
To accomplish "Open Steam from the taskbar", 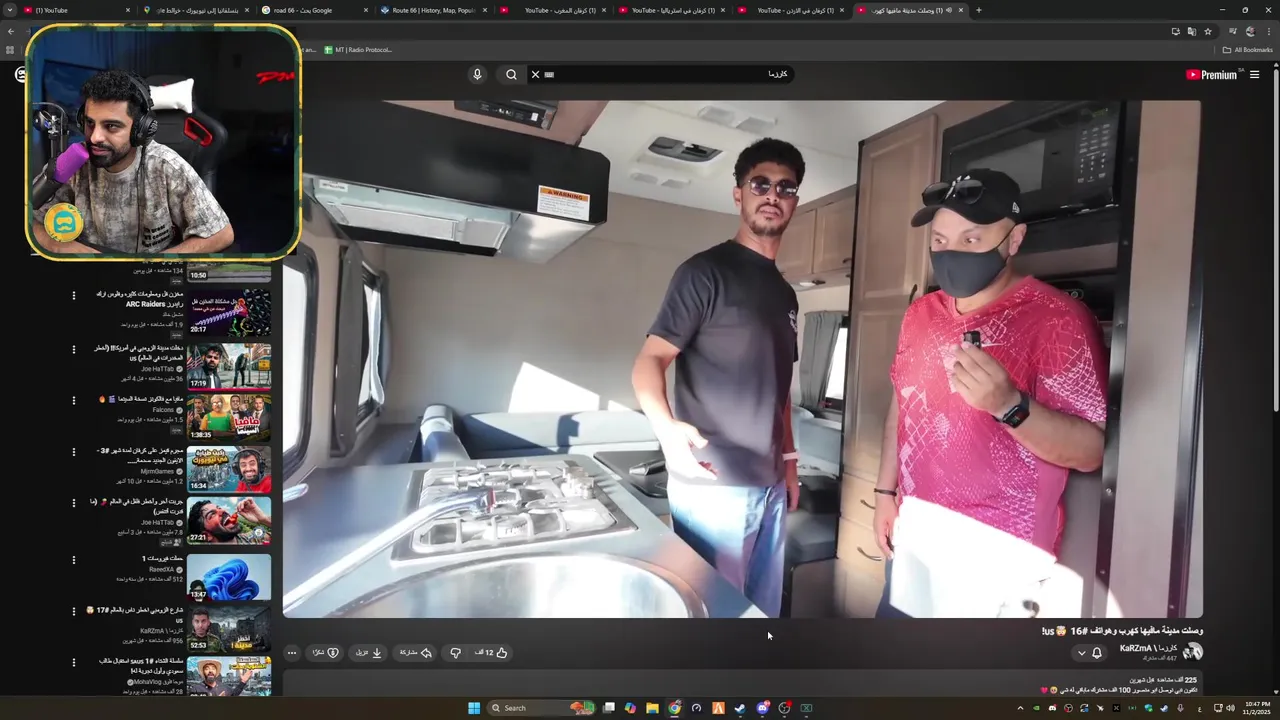I will [740, 708].
